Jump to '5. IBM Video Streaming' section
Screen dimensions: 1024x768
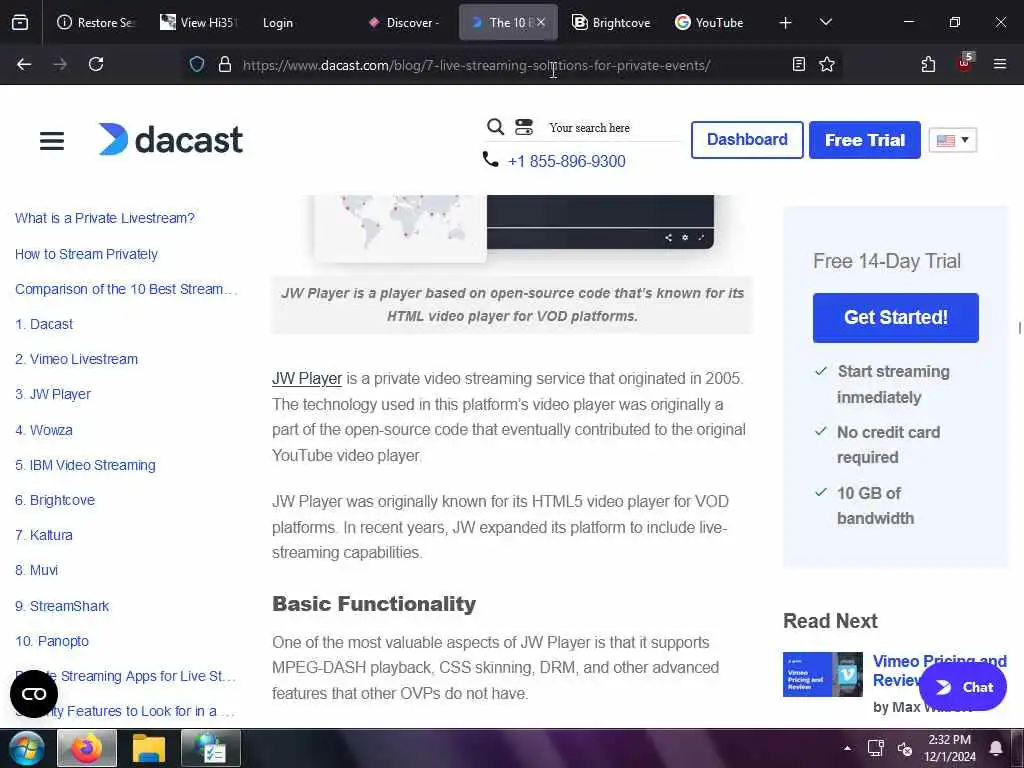click(x=86, y=466)
